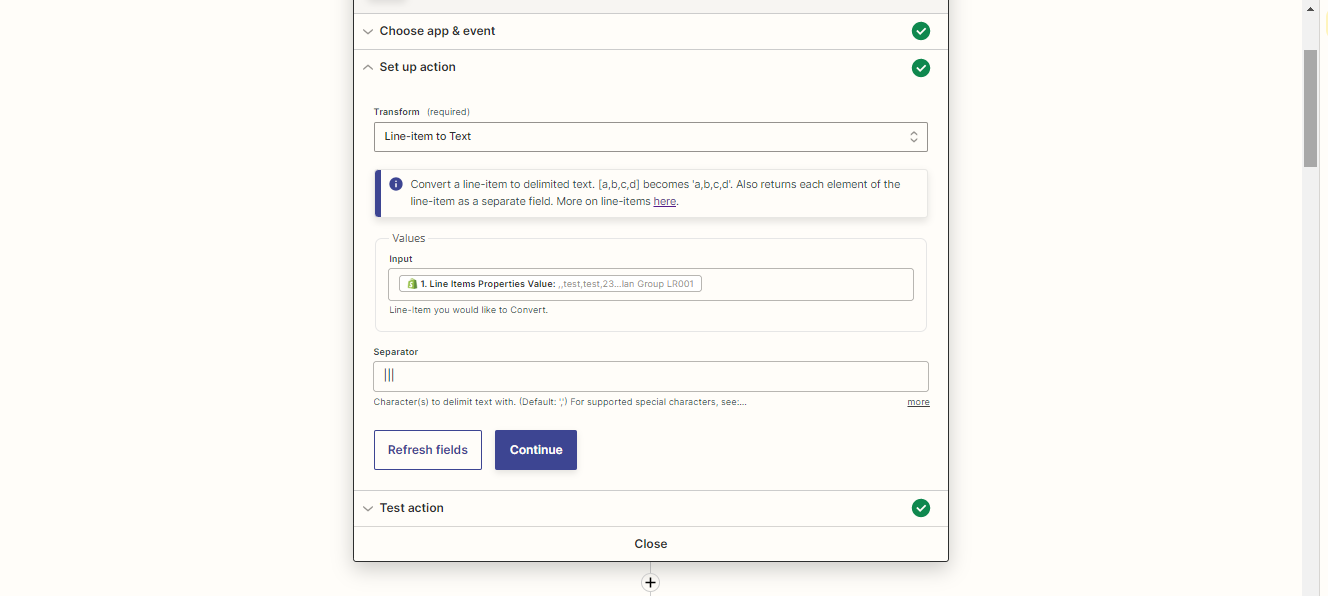Focus the Separator input field
The image size is (1328, 596).
[x=651, y=376]
